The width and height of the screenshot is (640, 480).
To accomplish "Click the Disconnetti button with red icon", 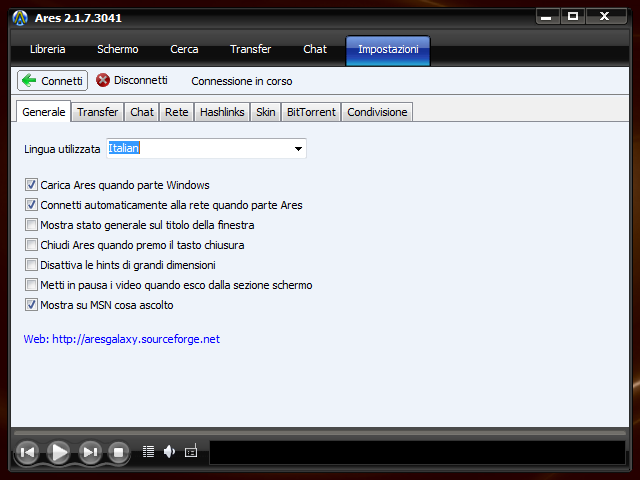I will pos(132,80).
